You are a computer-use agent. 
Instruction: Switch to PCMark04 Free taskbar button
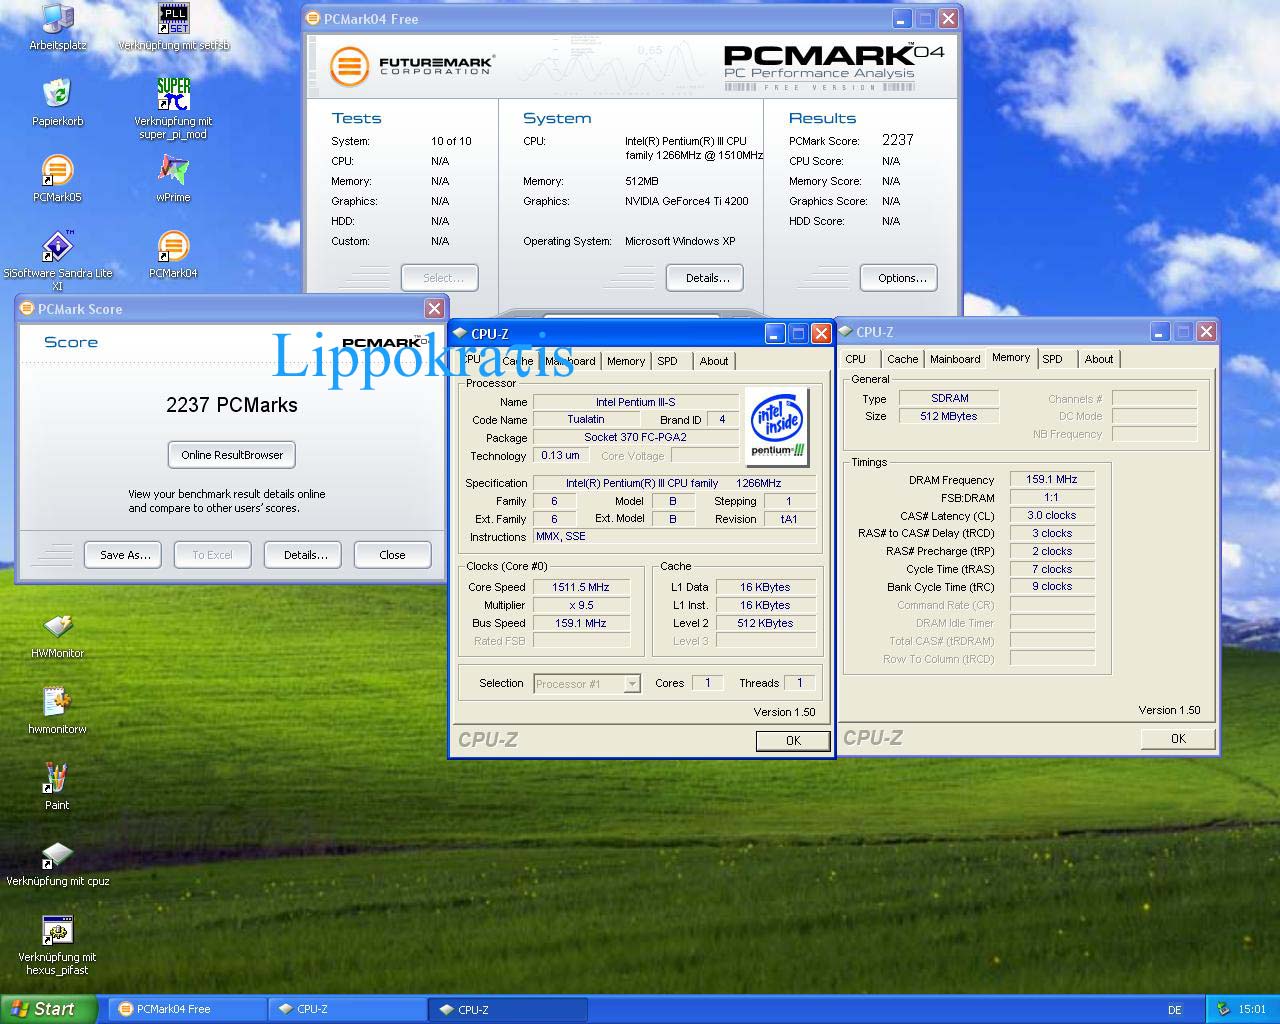point(187,1009)
